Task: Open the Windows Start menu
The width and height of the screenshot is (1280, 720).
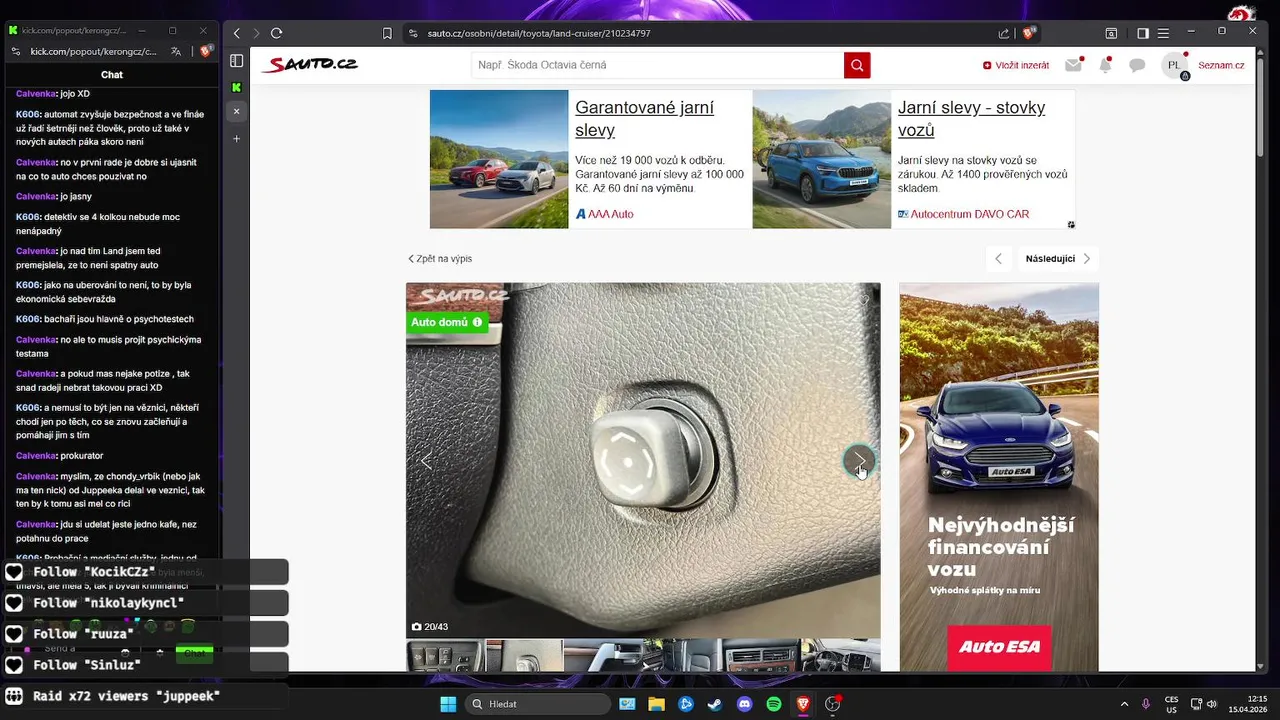Action: (x=447, y=704)
